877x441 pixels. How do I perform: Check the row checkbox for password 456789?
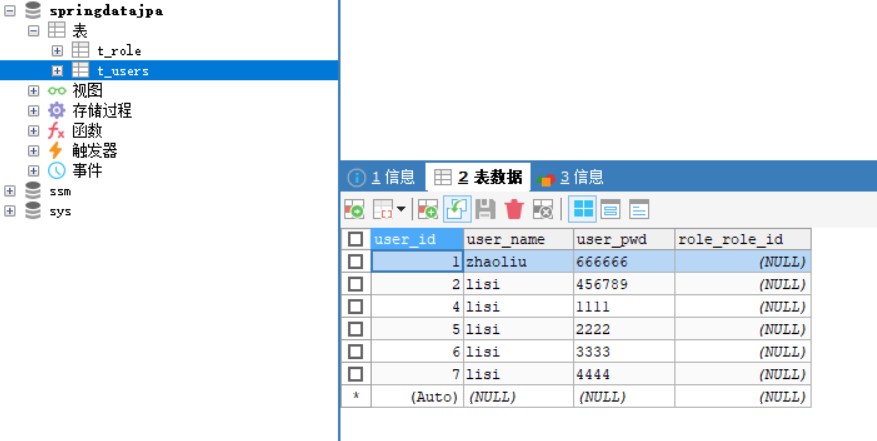click(x=355, y=284)
